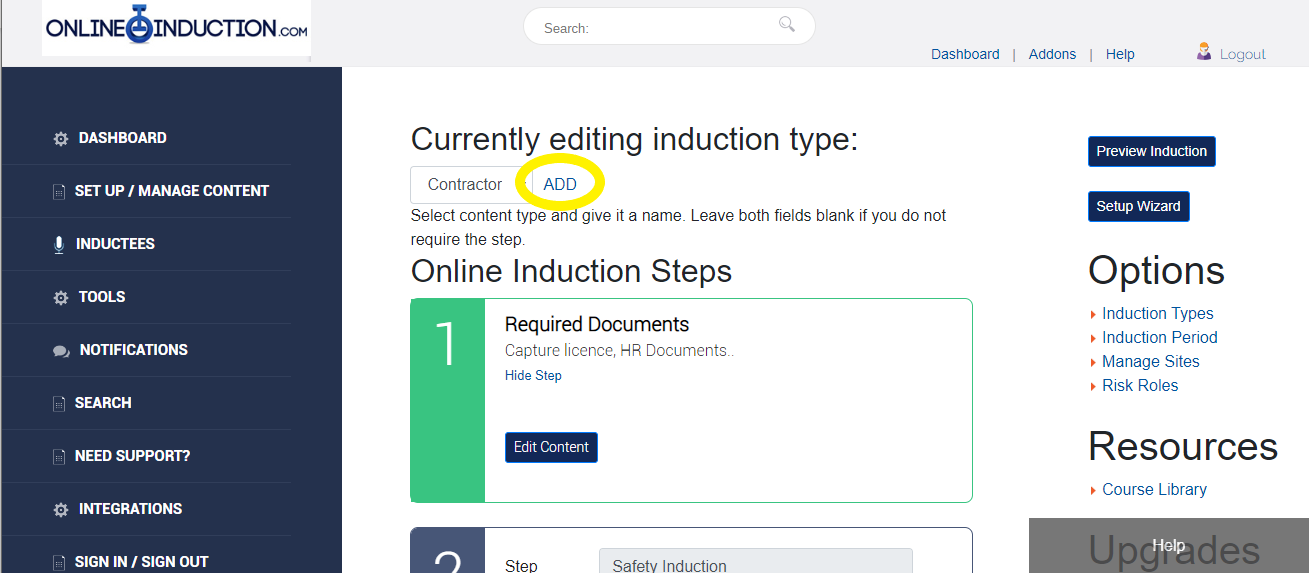Viewport: 1309px width, 573px height.
Task: Click the Preview Induction button
Action: 1152,151
